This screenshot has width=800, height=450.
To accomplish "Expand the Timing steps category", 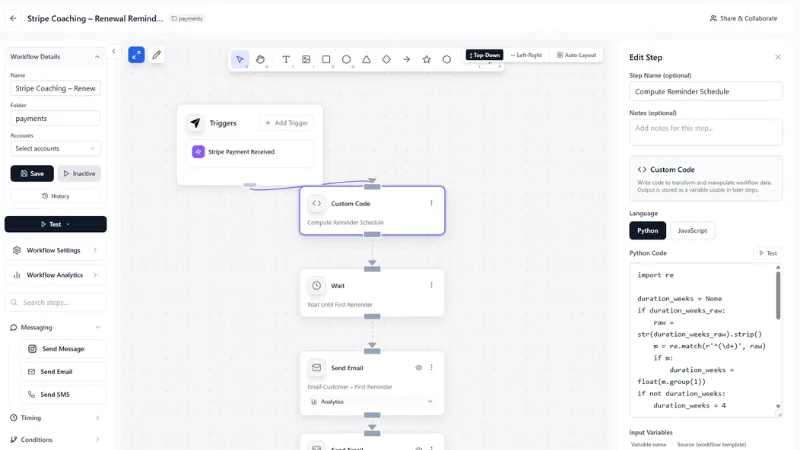I will (55, 417).
